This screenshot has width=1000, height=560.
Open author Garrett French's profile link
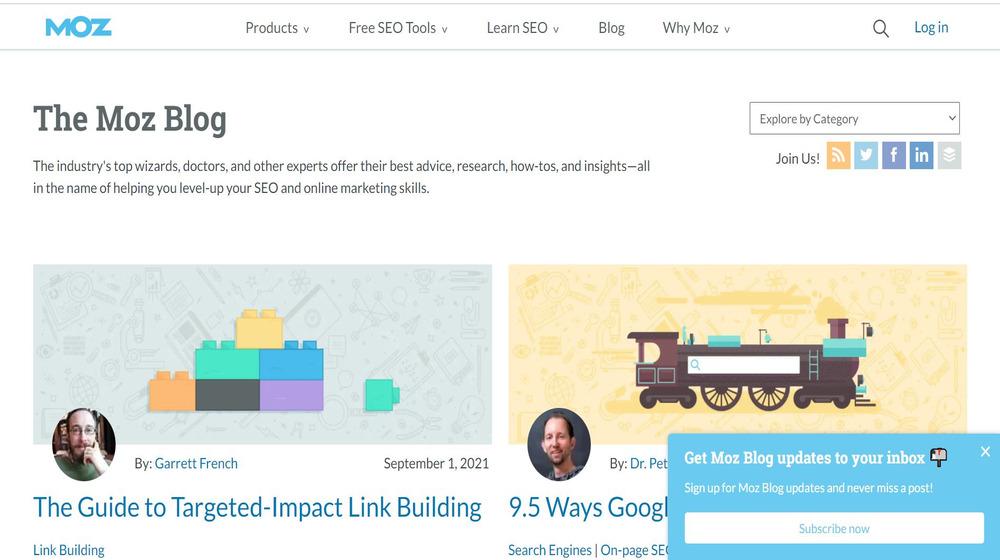[x=196, y=463]
